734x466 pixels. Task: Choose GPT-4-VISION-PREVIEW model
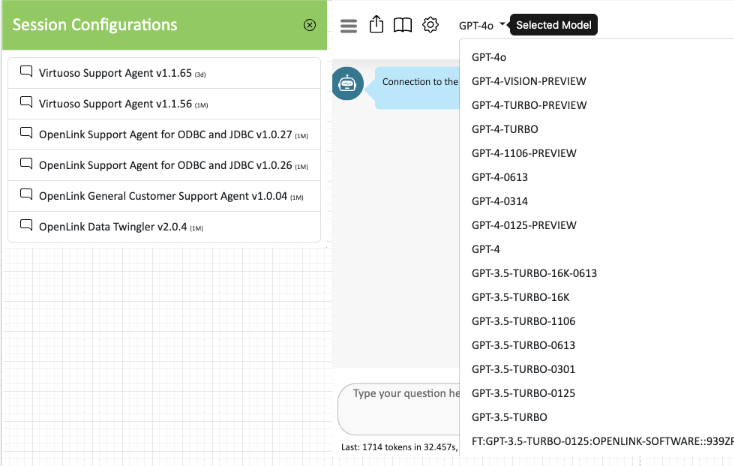point(529,81)
